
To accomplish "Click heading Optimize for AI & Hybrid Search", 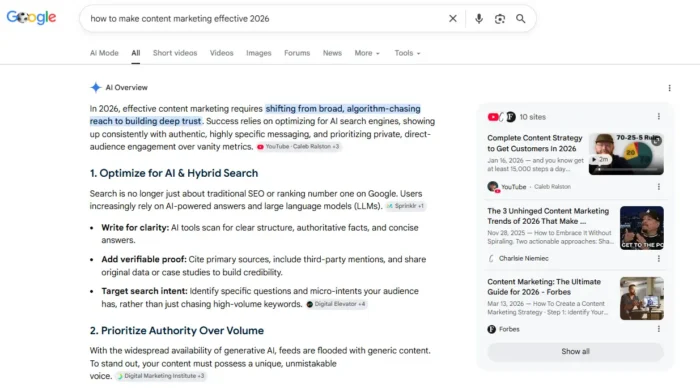I will tap(174, 173).
